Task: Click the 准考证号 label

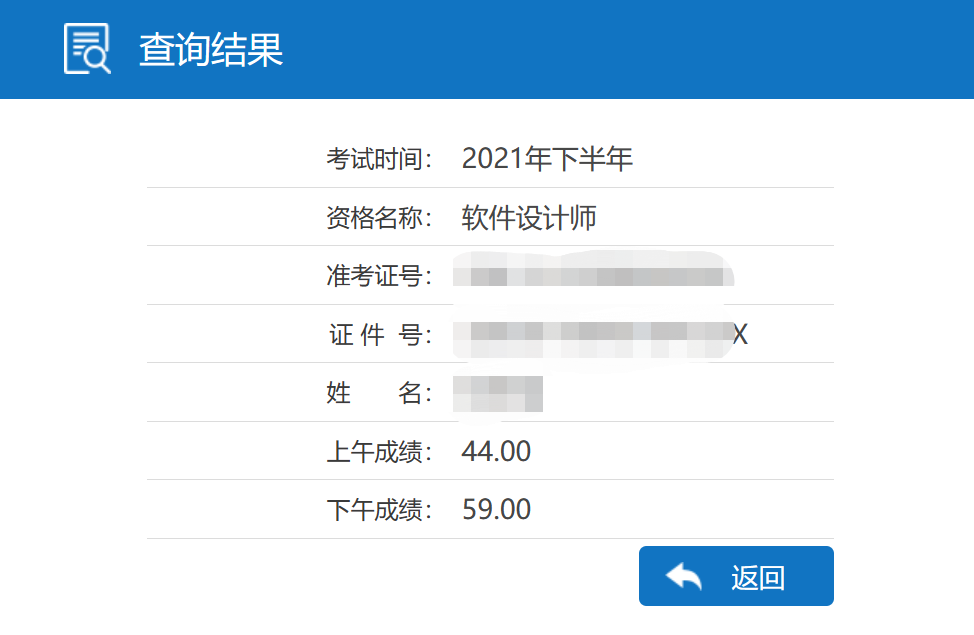Action: coord(379,276)
